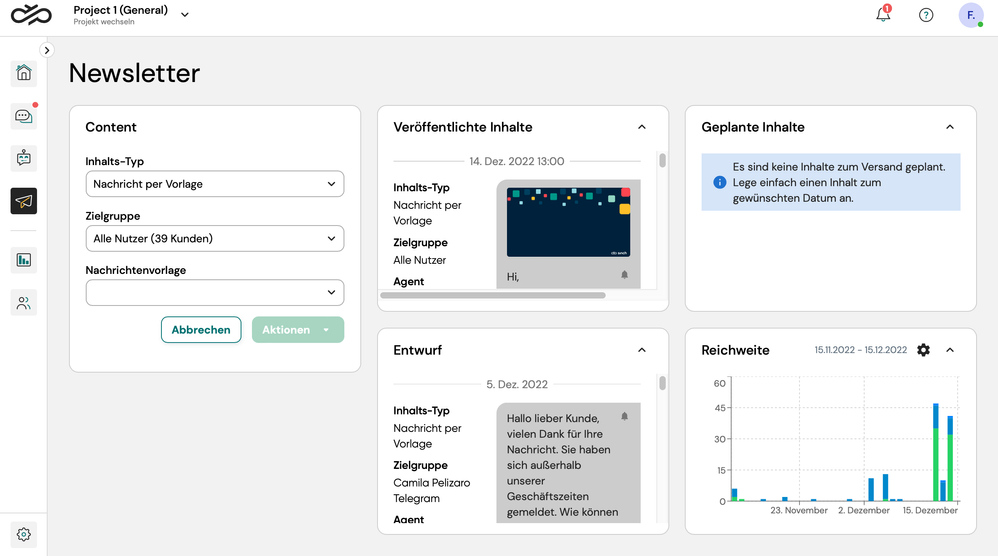Screen dimensions: 998x556
Task: Open settings gear at sidebar bottom
Action: pos(24,534)
